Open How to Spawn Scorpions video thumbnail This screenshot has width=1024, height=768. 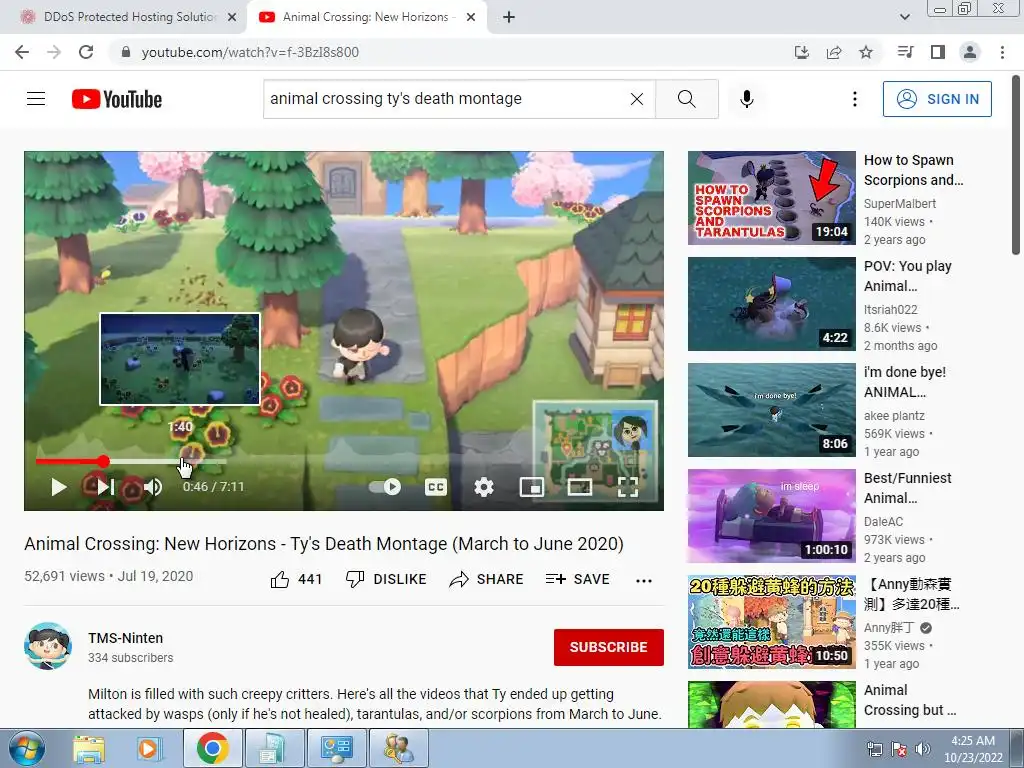pos(771,198)
